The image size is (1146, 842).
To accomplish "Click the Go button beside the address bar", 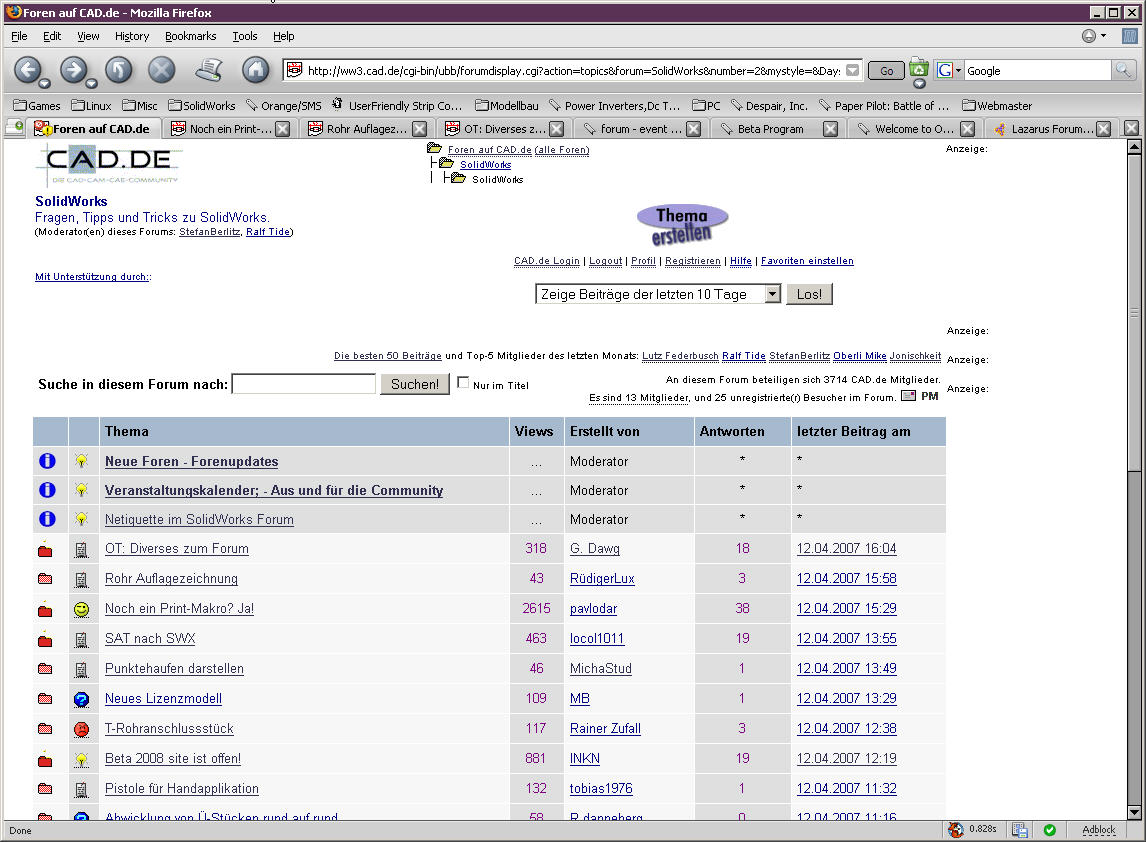I will click(x=886, y=71).
